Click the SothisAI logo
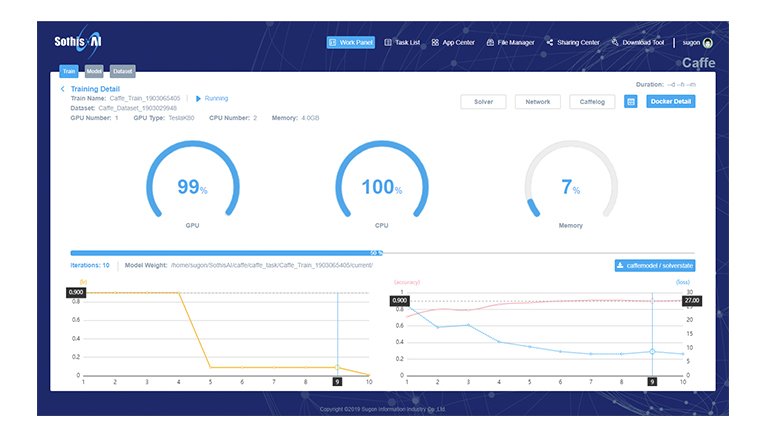Image resolution: width=768 pixels, height=432 pixels. click(x=80, y=42)
